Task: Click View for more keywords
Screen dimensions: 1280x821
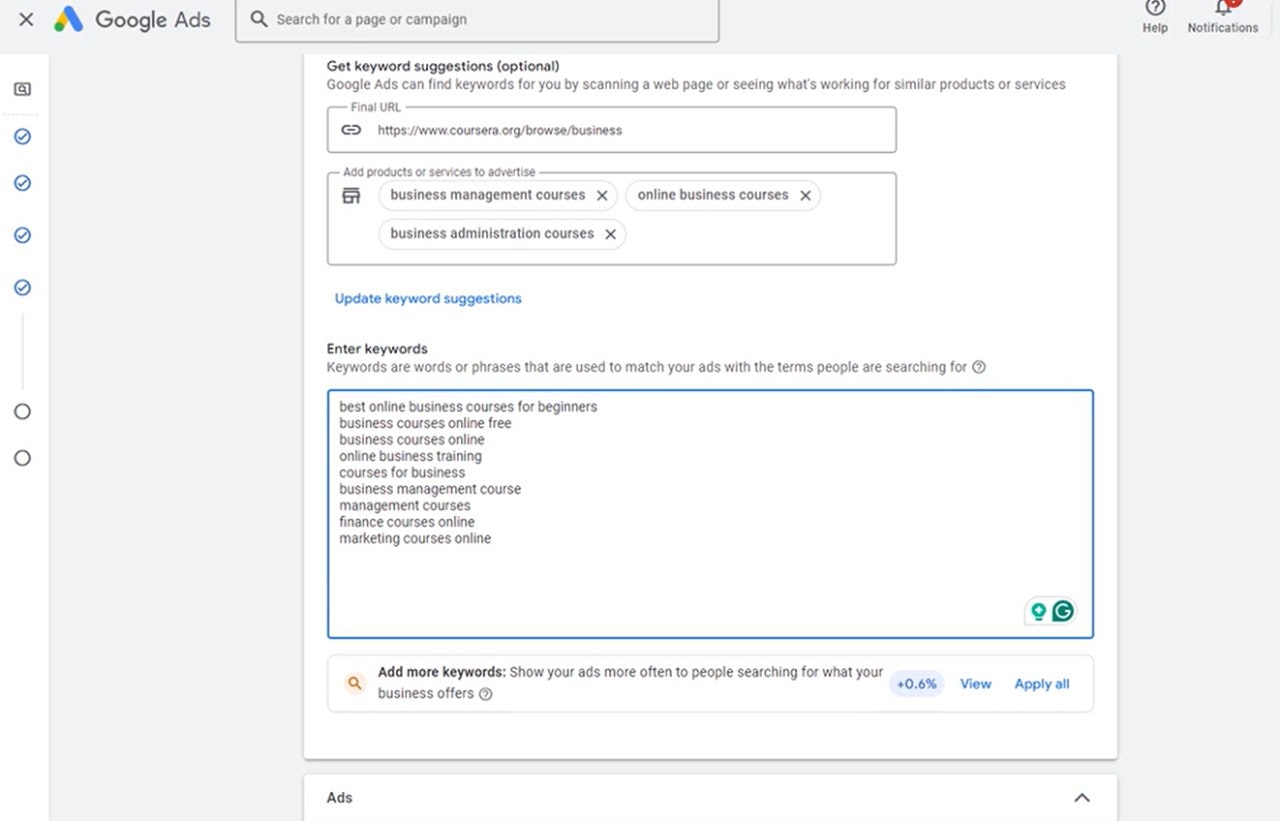Action: (975, 684)
